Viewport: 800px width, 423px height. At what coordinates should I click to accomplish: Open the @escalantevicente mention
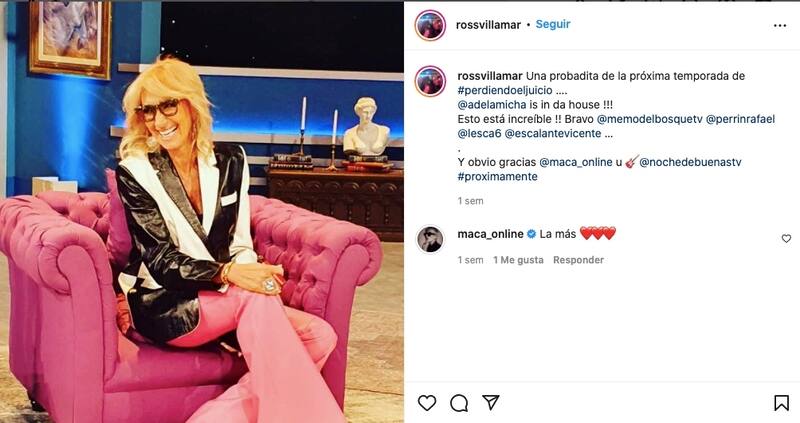click(553, 133)
